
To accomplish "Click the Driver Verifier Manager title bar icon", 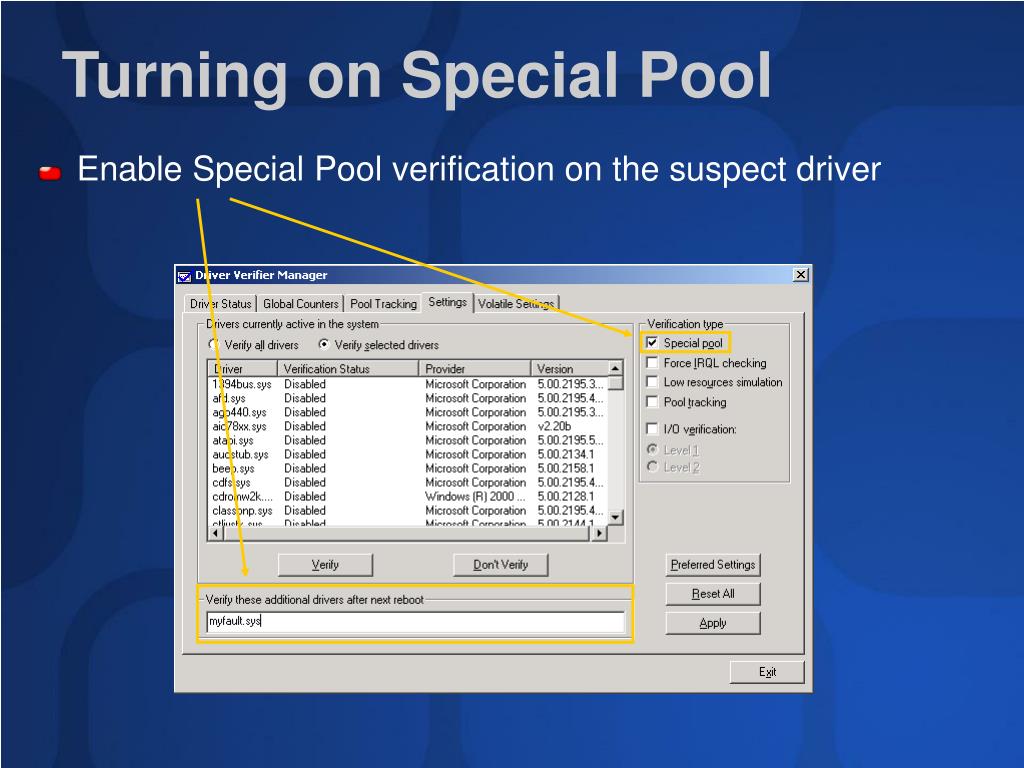I will pyautogui.click(x=184, y=276).
